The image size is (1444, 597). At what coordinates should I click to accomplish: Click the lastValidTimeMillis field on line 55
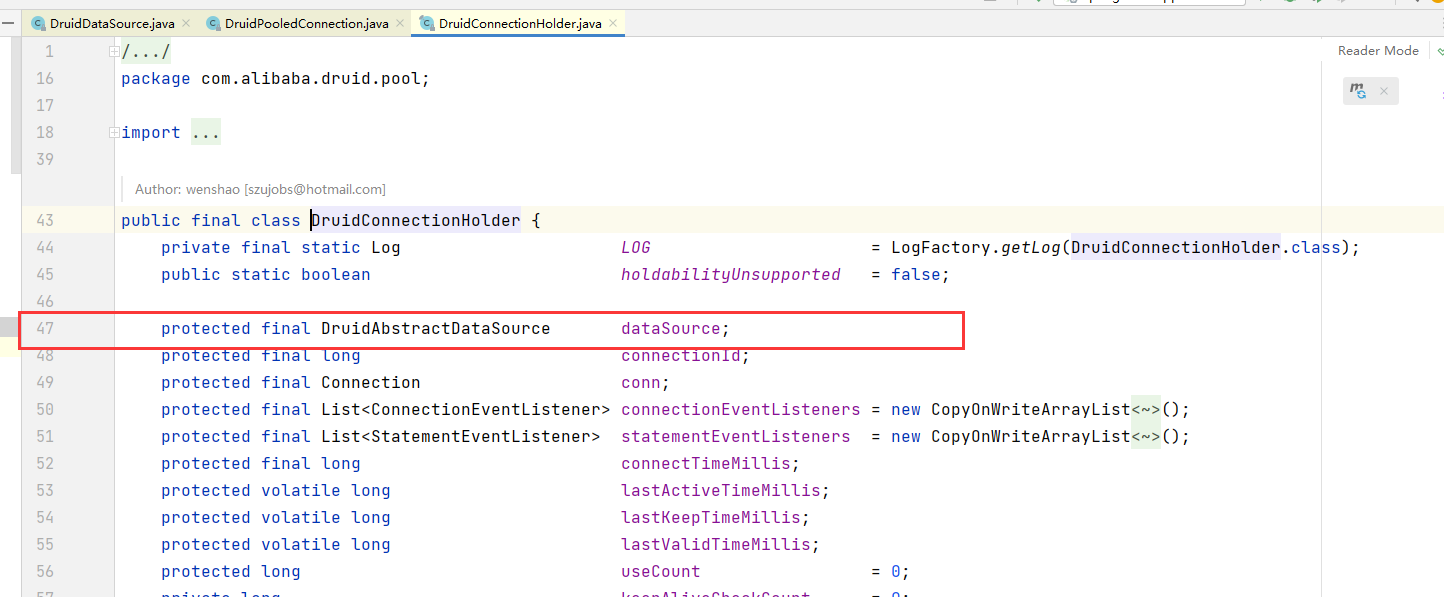716,545
